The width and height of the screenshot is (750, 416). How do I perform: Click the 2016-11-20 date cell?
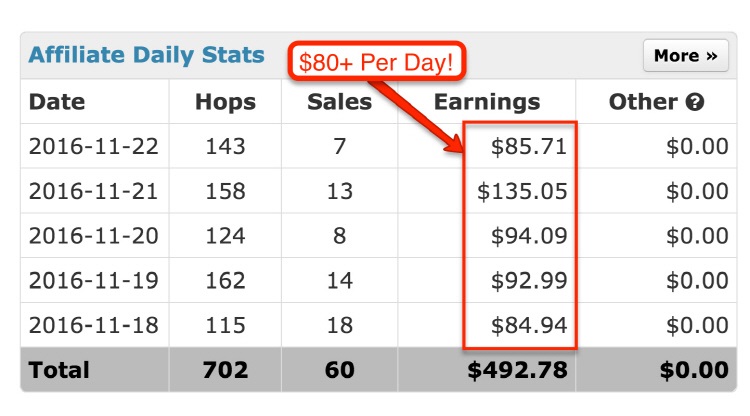94,236
